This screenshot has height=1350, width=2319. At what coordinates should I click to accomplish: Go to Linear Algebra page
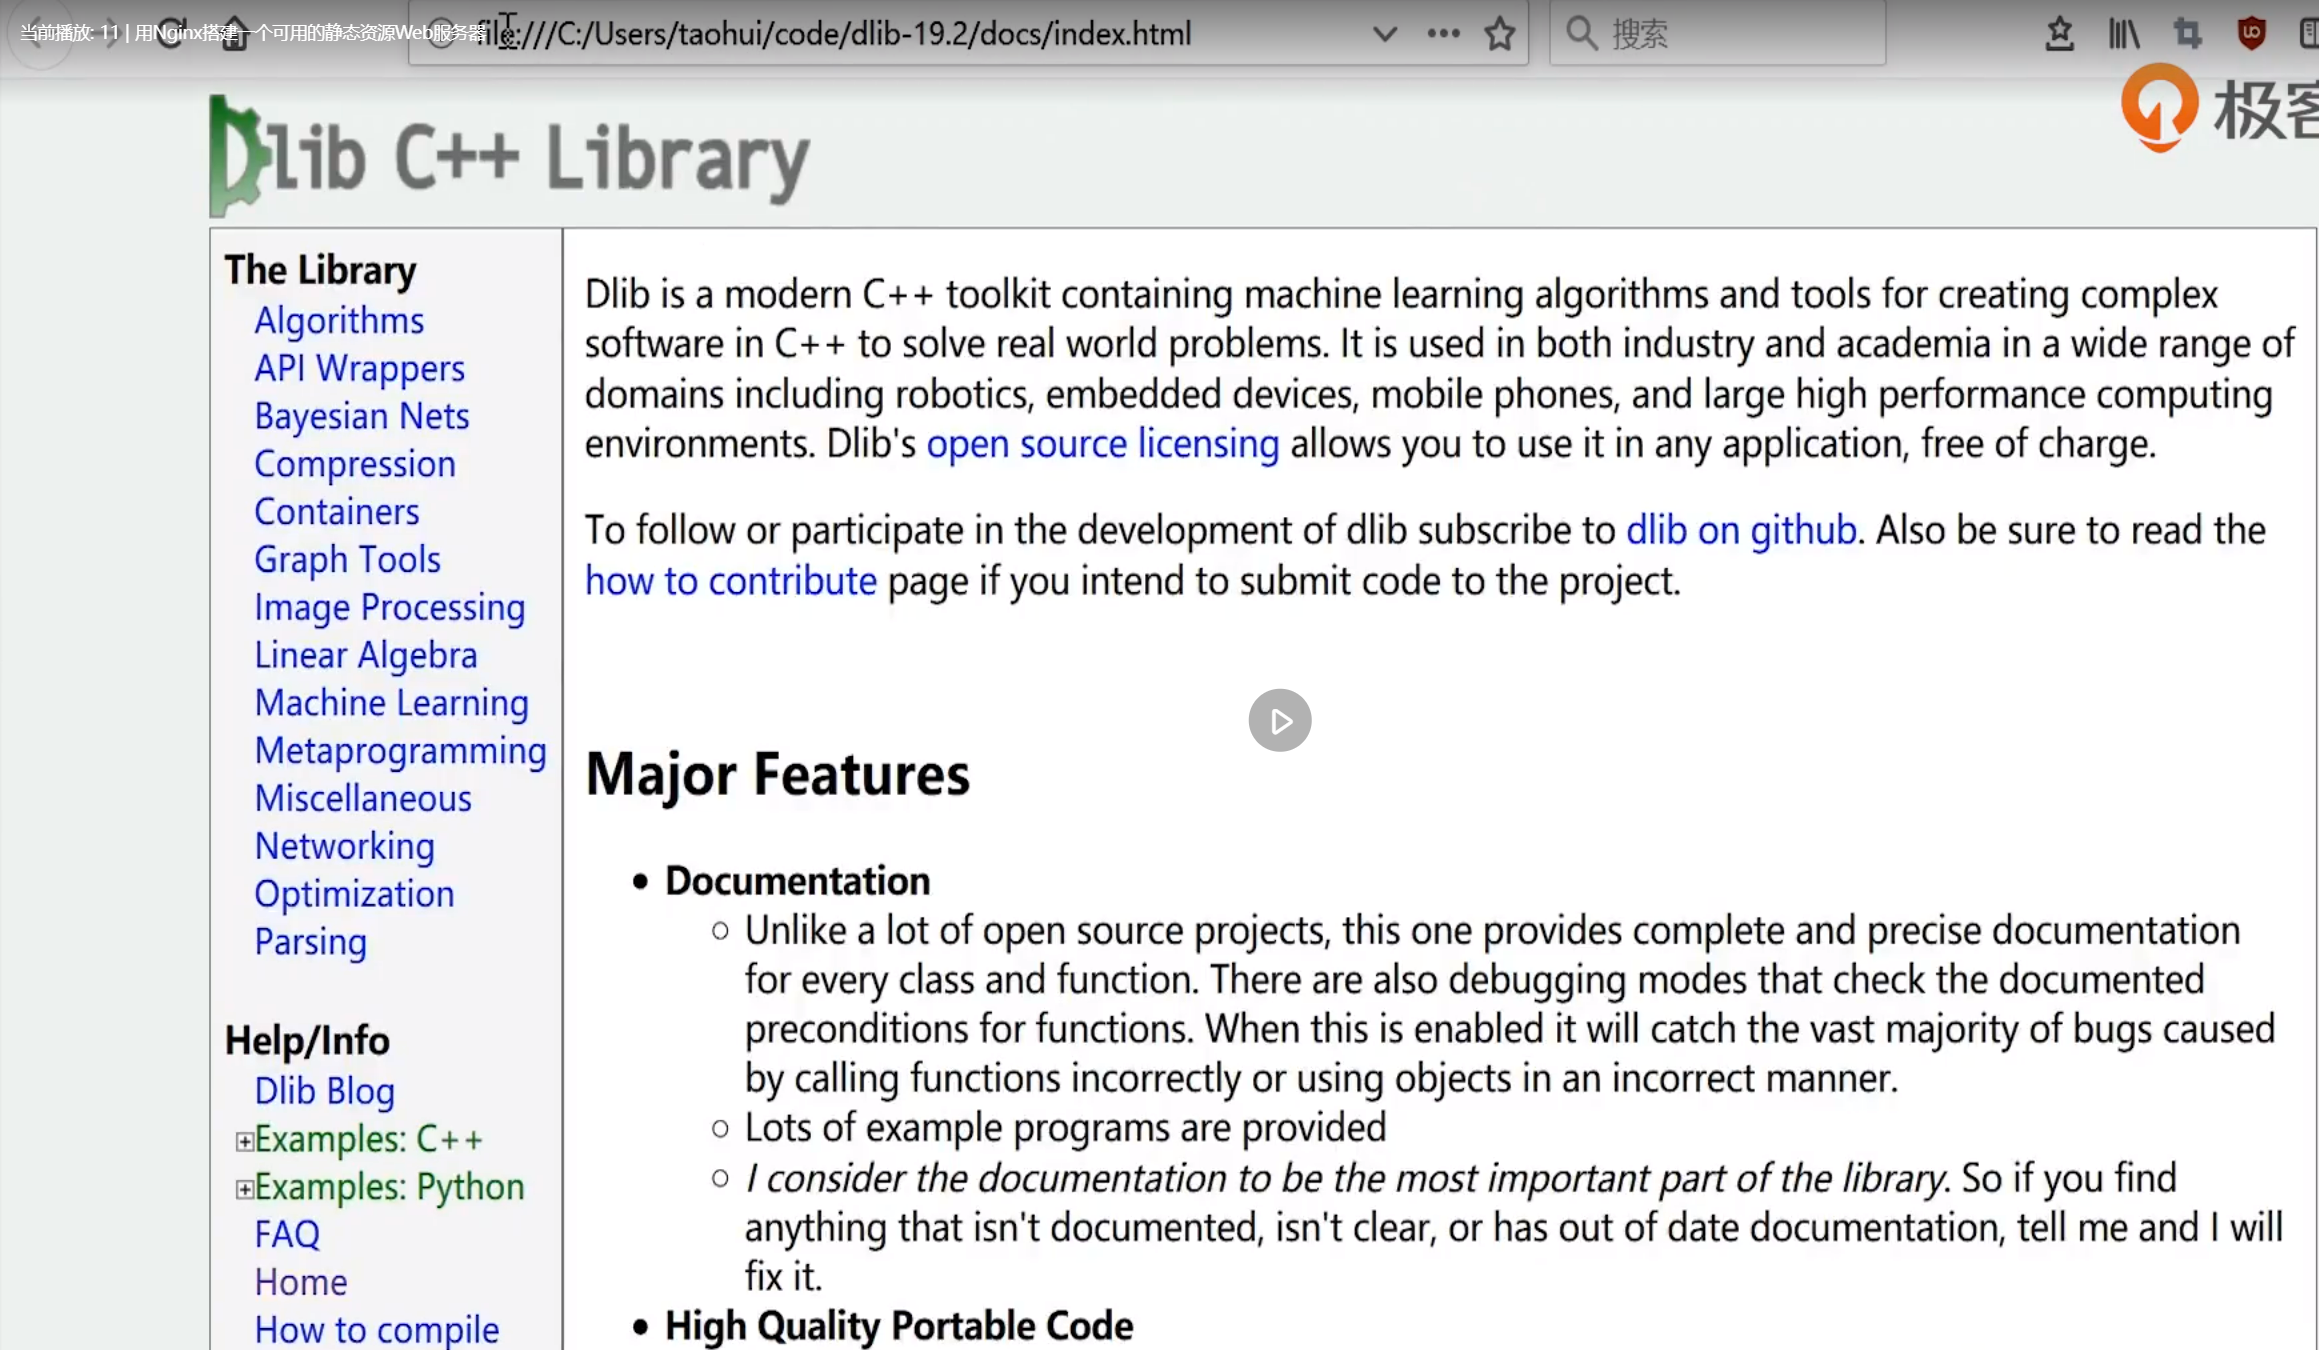coord(366,656)
